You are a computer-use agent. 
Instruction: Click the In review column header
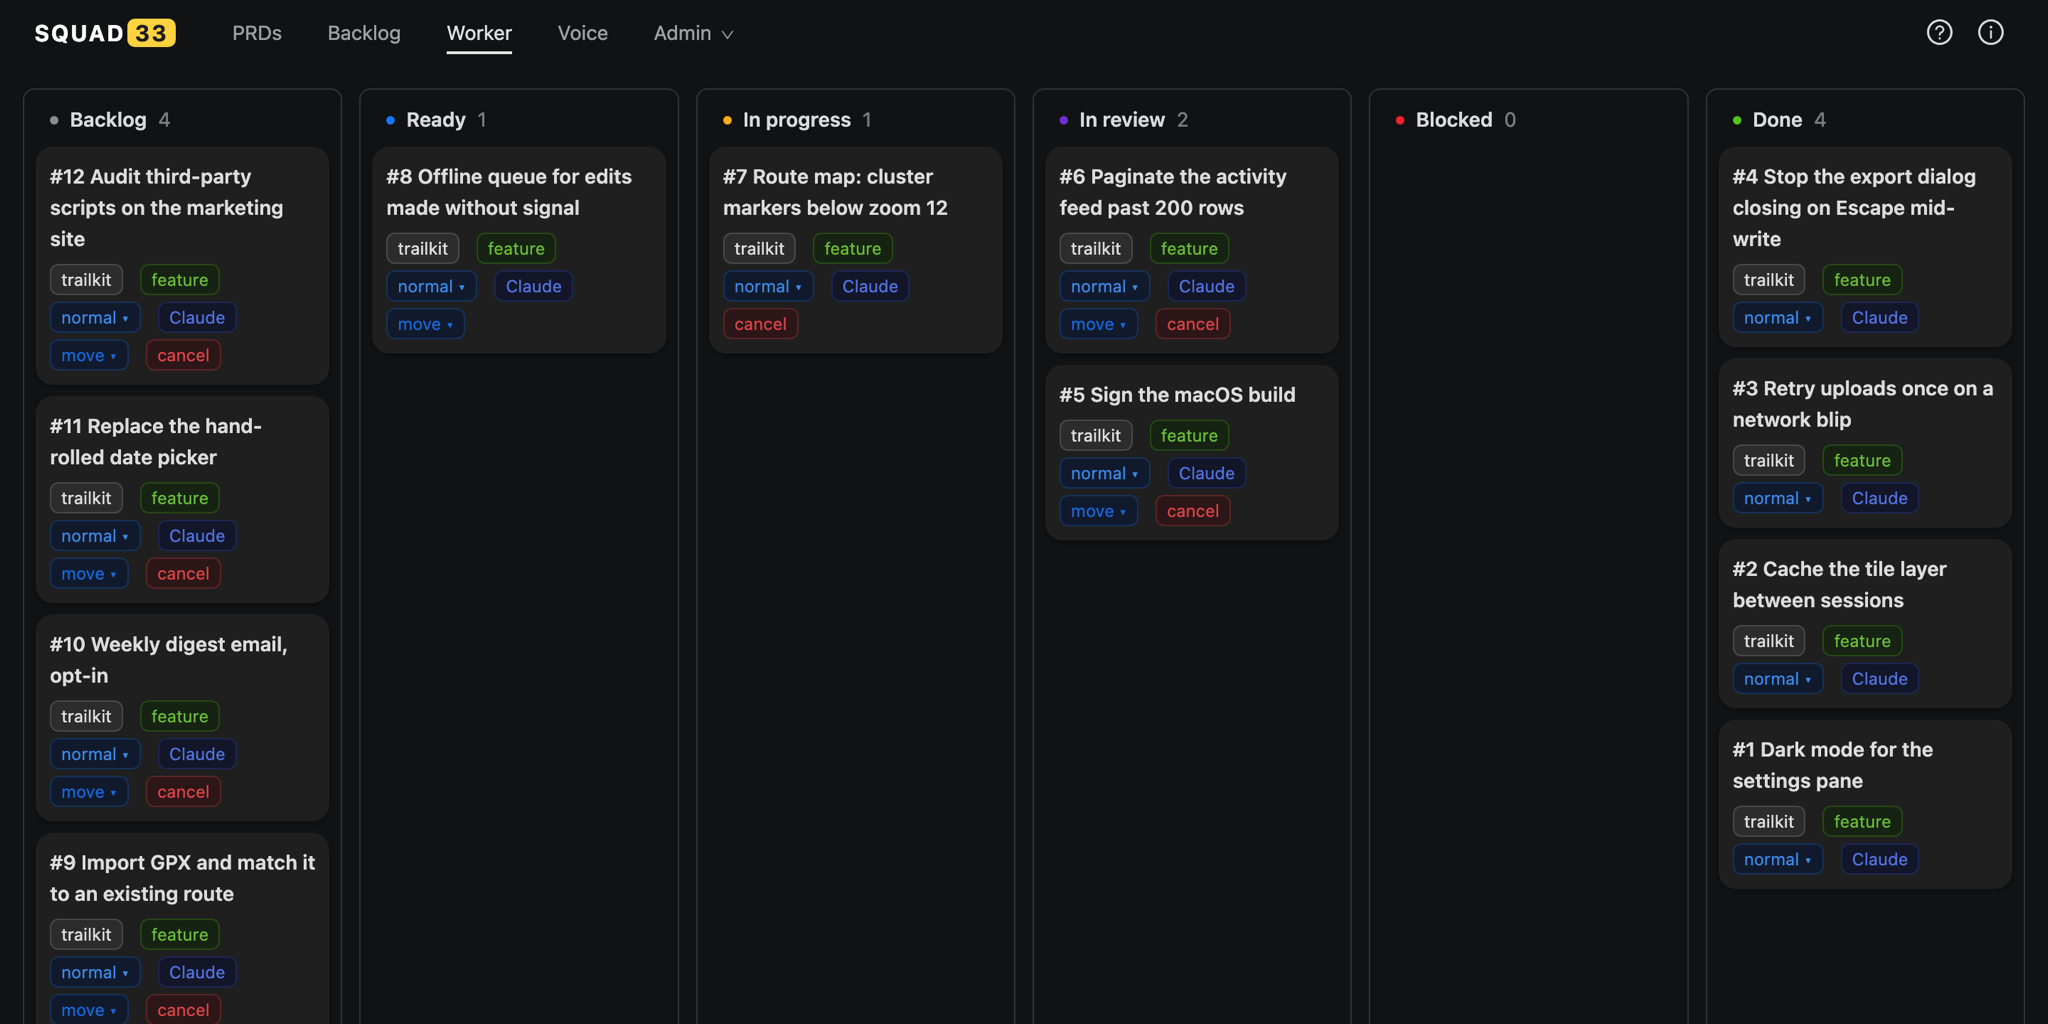click(1123, 120)
